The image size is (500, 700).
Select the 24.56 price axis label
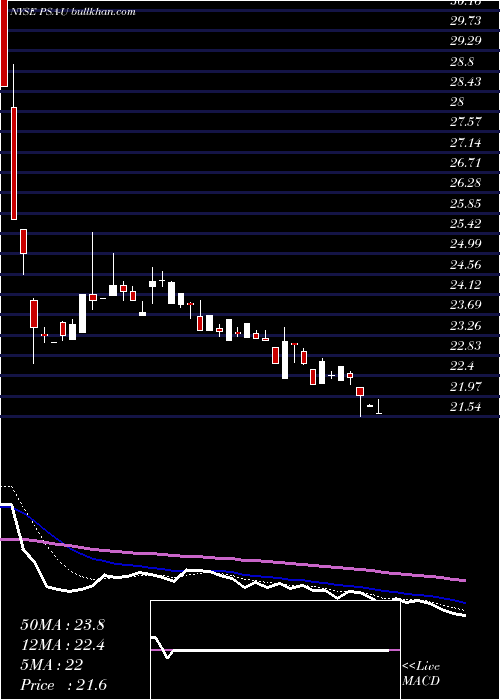click(x=466, y=265)
